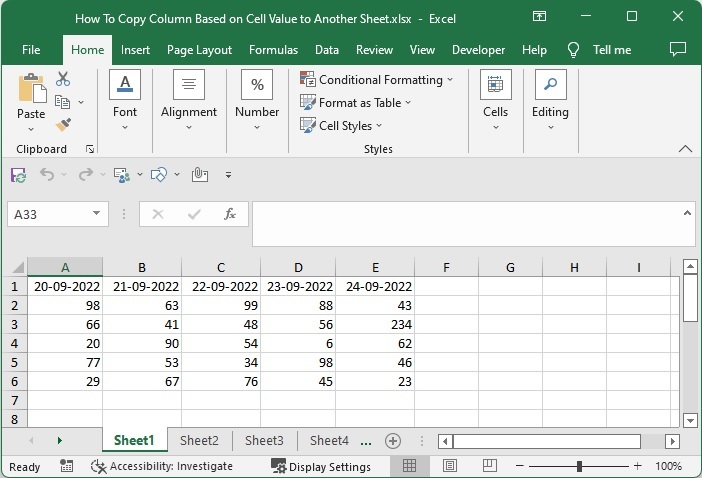
Task: Open the Editing group search icon
Action: coord(550,85)
